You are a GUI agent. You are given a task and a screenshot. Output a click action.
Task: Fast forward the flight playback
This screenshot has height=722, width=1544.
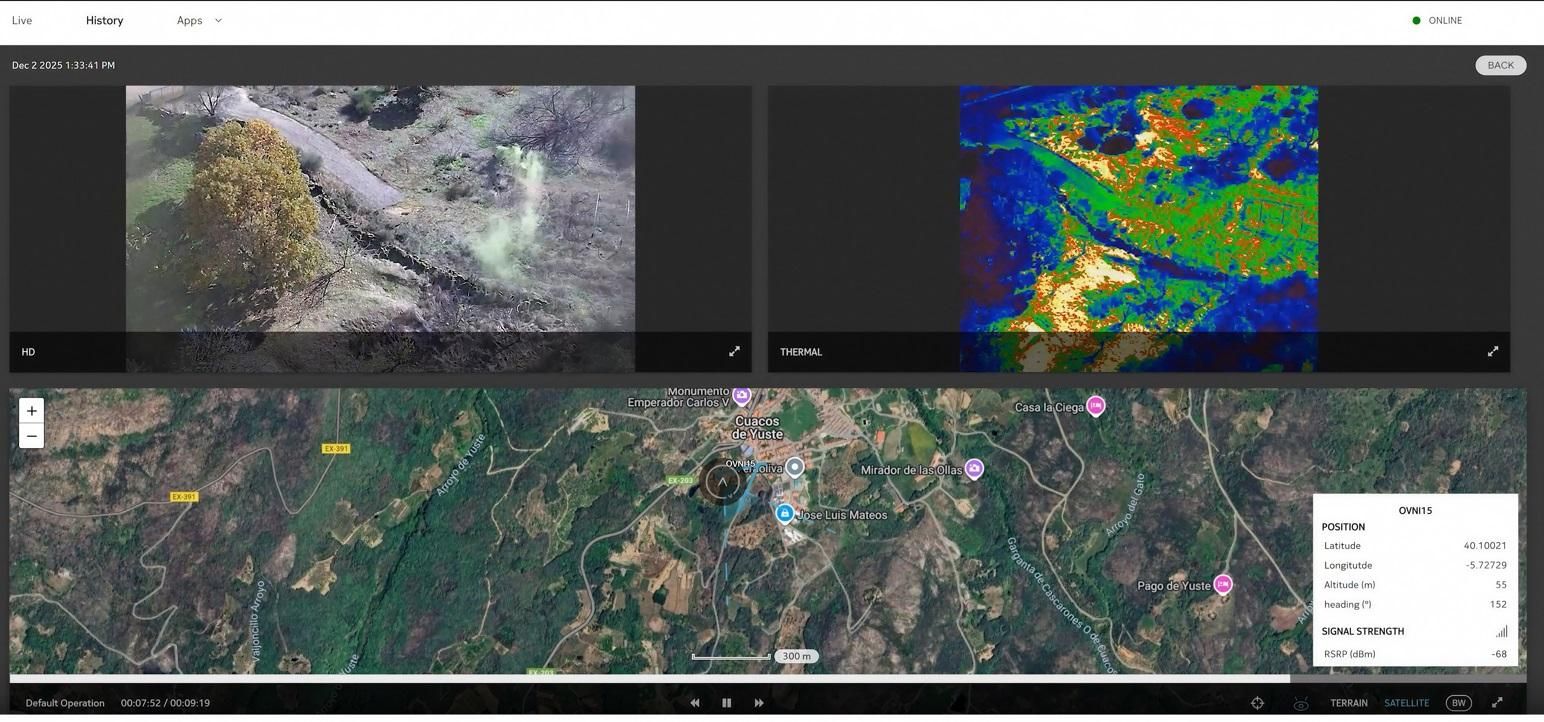coord(759,703)
